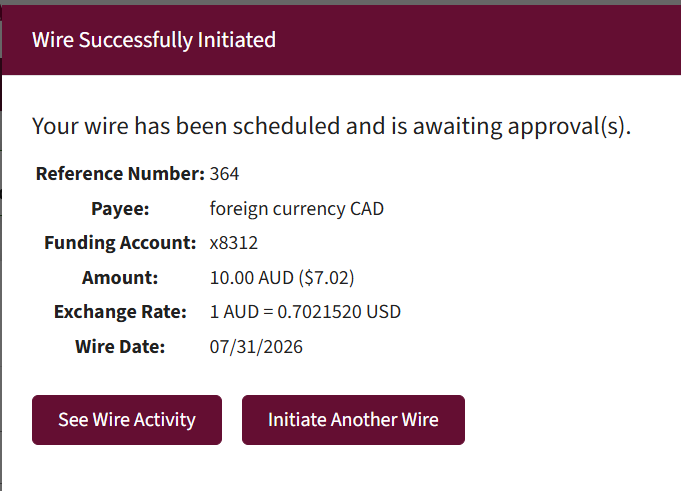This screenshot has width=681, height=491.
Task: Click the wire date 07/31/2026
Action: click(256, 347)
